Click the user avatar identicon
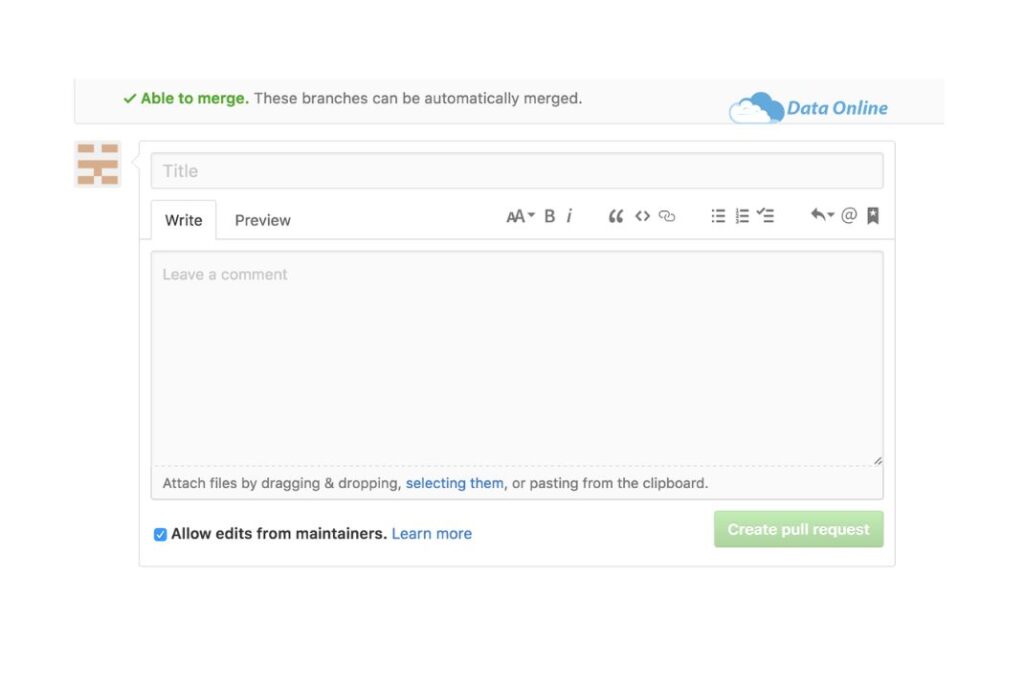Image resolution: width=1024 pixels, height=689 pixels. coord(97,164)
